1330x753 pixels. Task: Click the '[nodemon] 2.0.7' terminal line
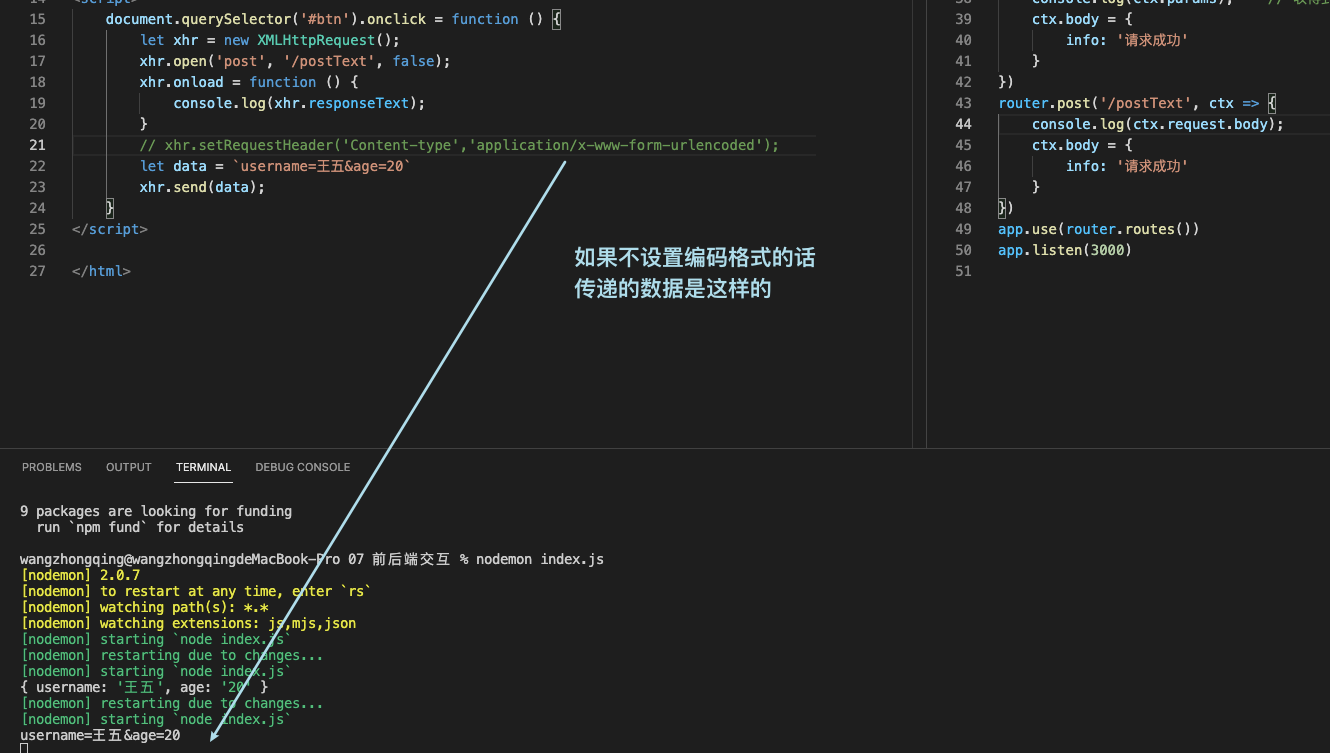tap(80, 575)
